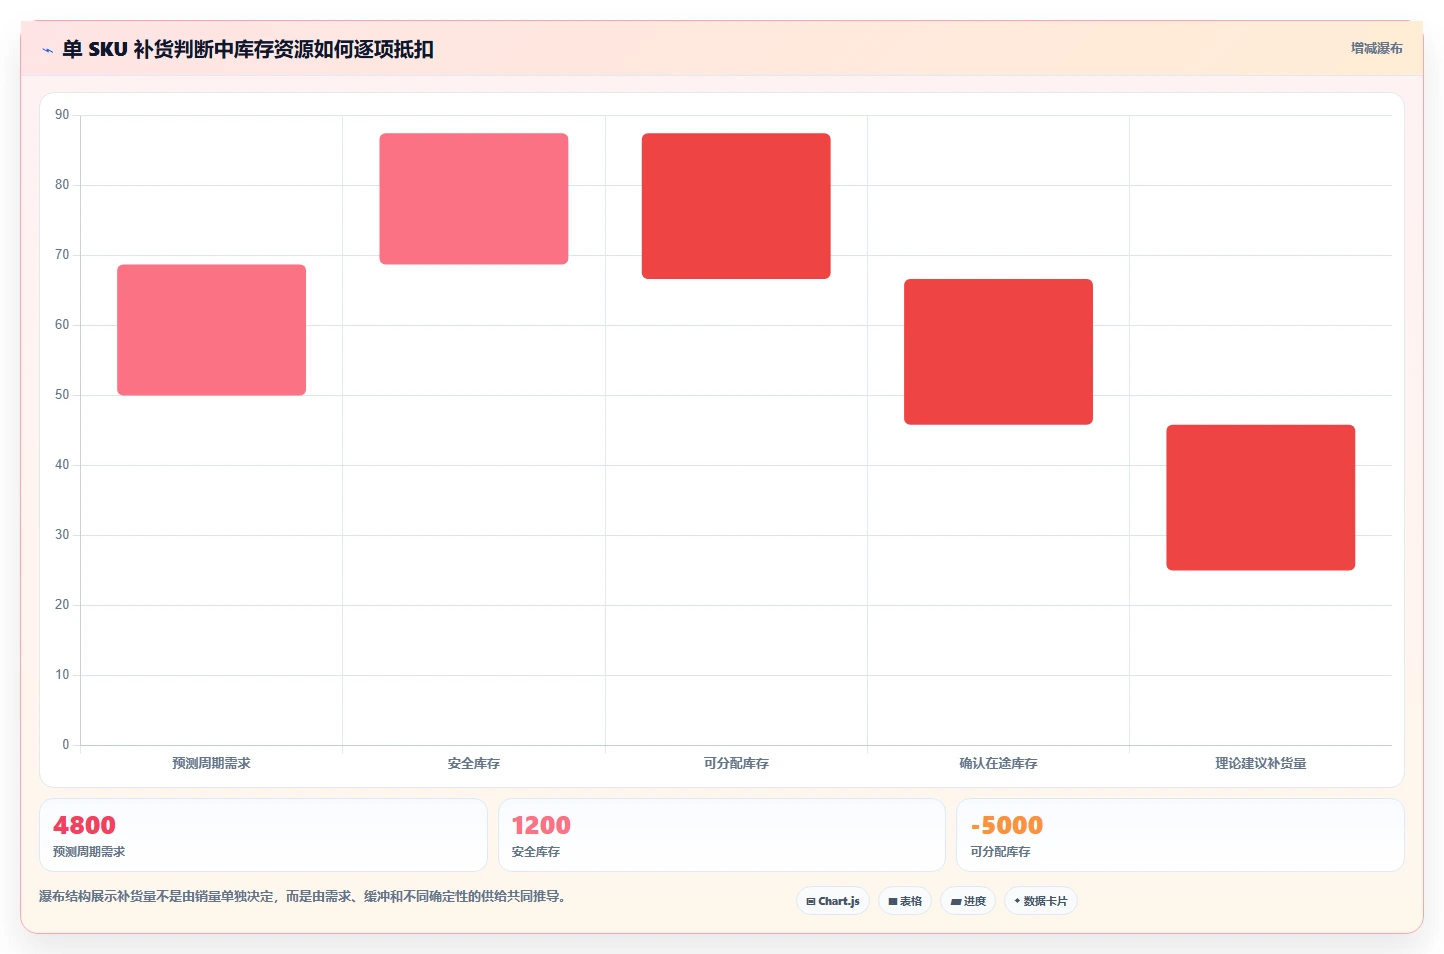Click the 理论建议补货量 red bar
The height and width of the screenshot is (954, 1444).
click(1261, 498)
